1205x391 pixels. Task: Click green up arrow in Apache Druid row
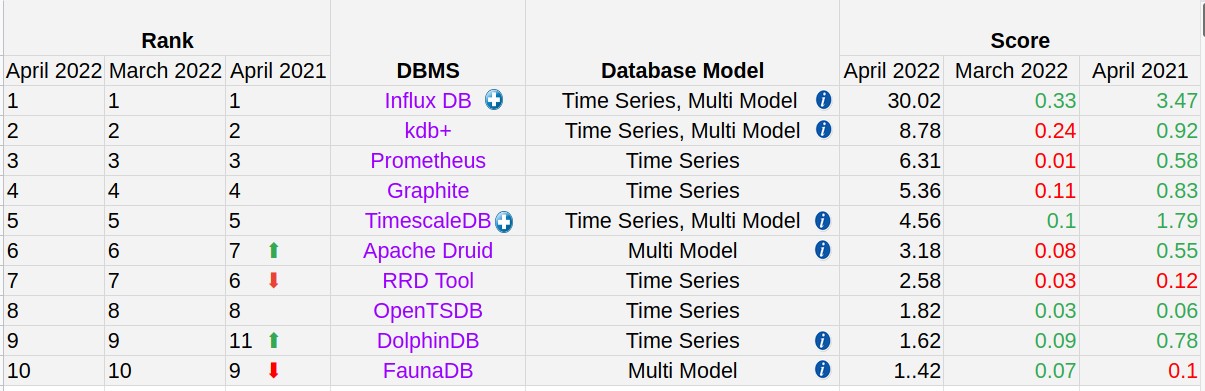[x=273, y=250]
